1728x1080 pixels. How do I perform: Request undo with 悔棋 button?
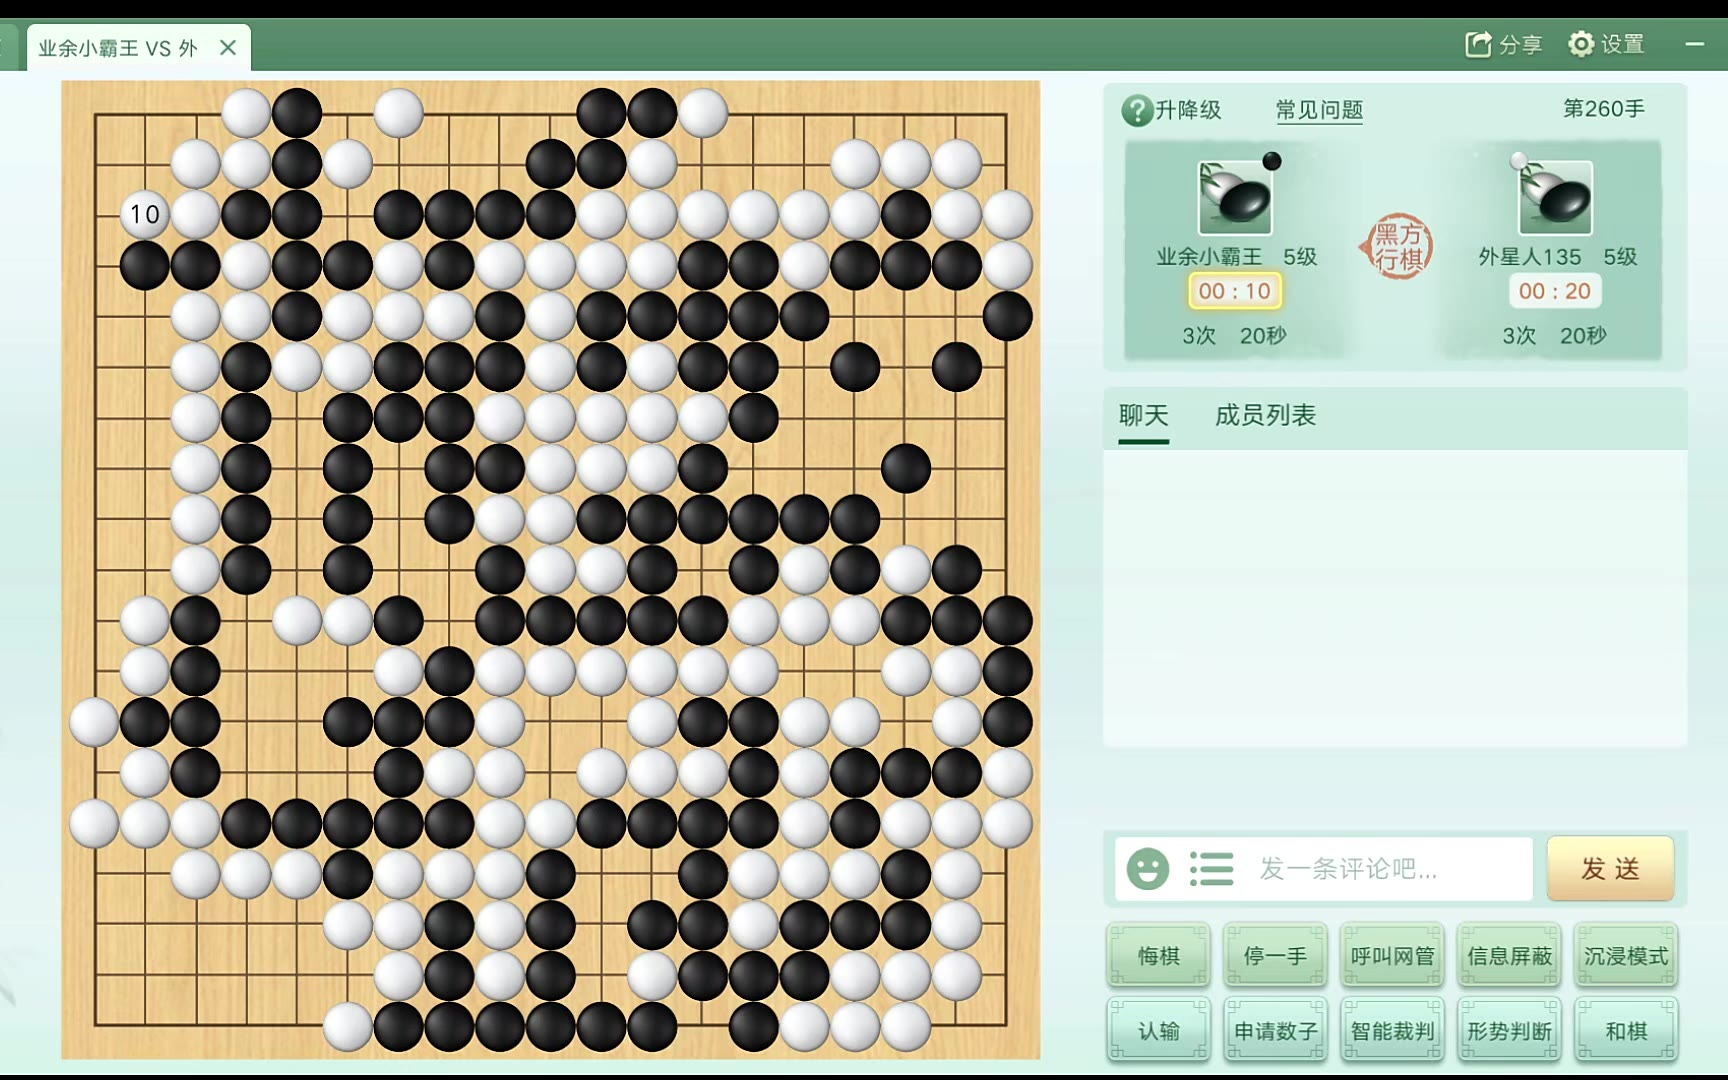tap(1159, 956)
